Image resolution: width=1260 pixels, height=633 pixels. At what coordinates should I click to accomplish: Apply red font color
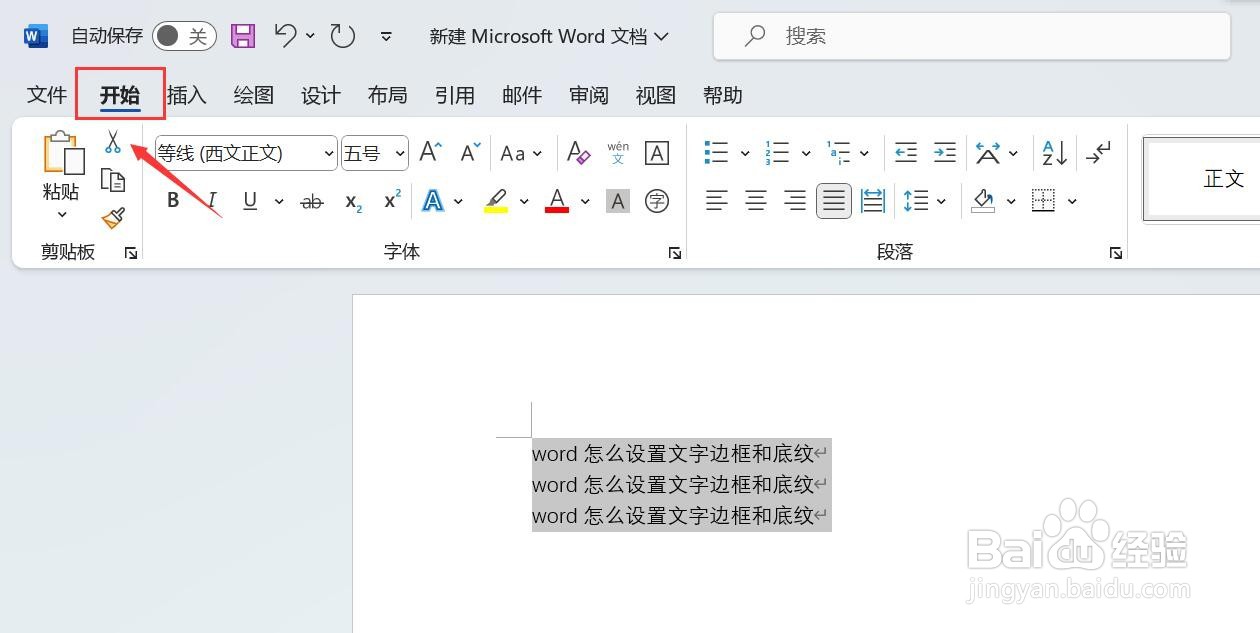pyautogui.click(x=557, y=201)
